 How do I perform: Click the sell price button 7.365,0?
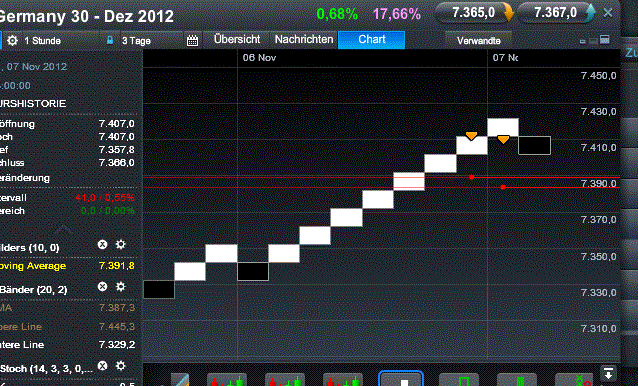click(474, 13)
